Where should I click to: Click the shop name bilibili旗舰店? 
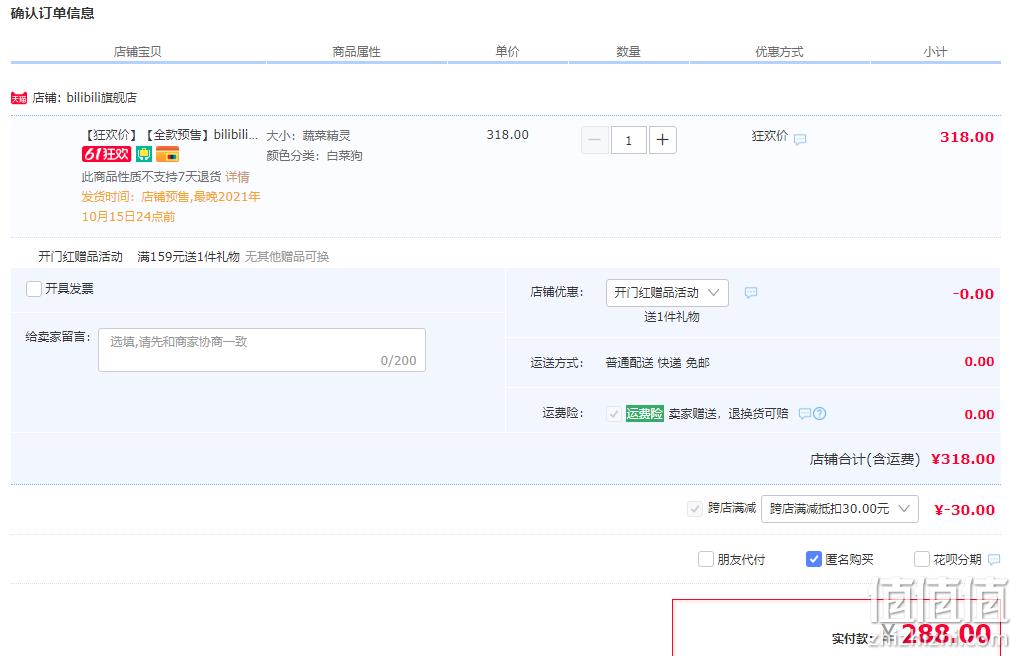101,98
